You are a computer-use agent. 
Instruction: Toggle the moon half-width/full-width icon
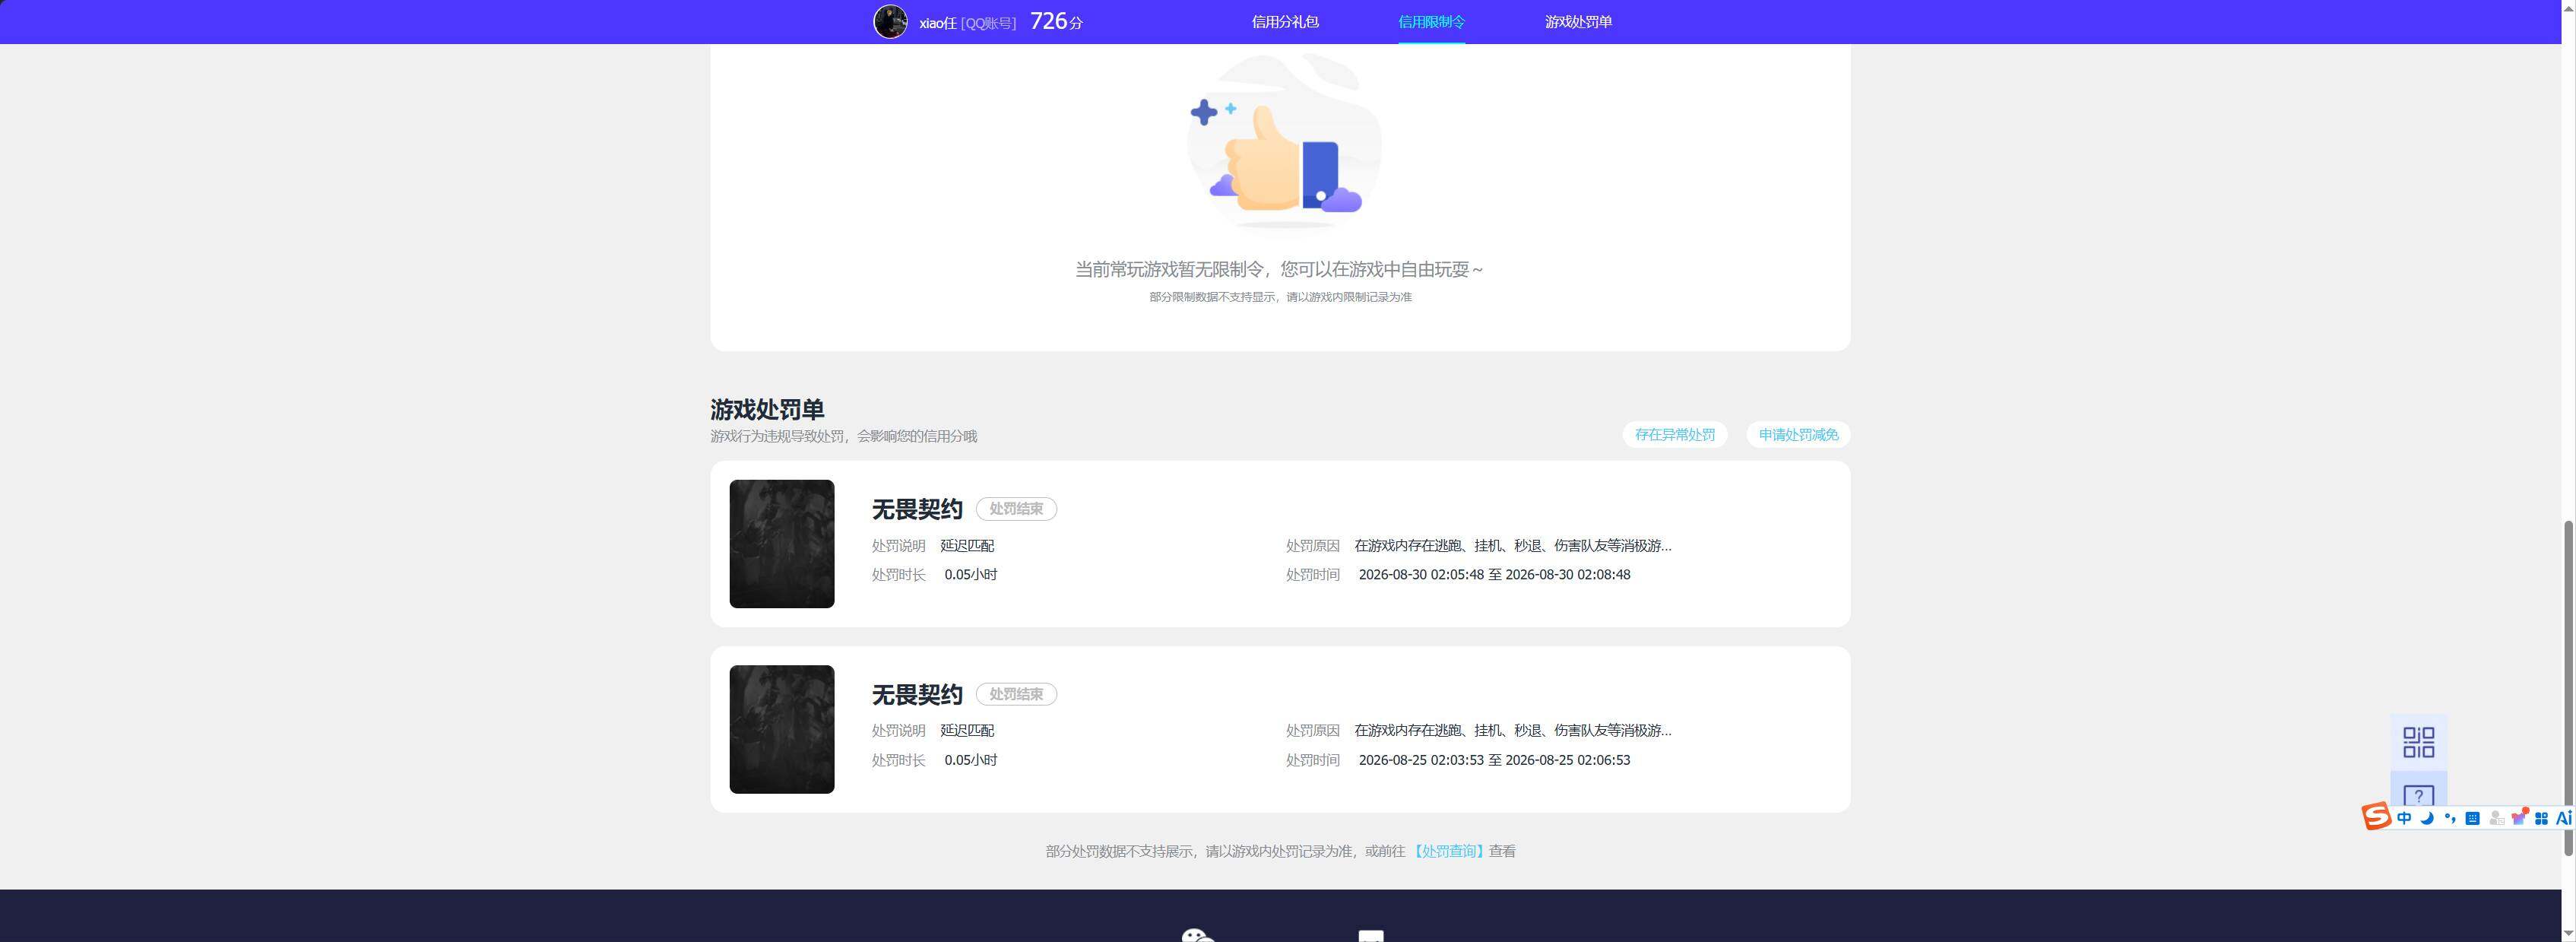coord(2427,818)
